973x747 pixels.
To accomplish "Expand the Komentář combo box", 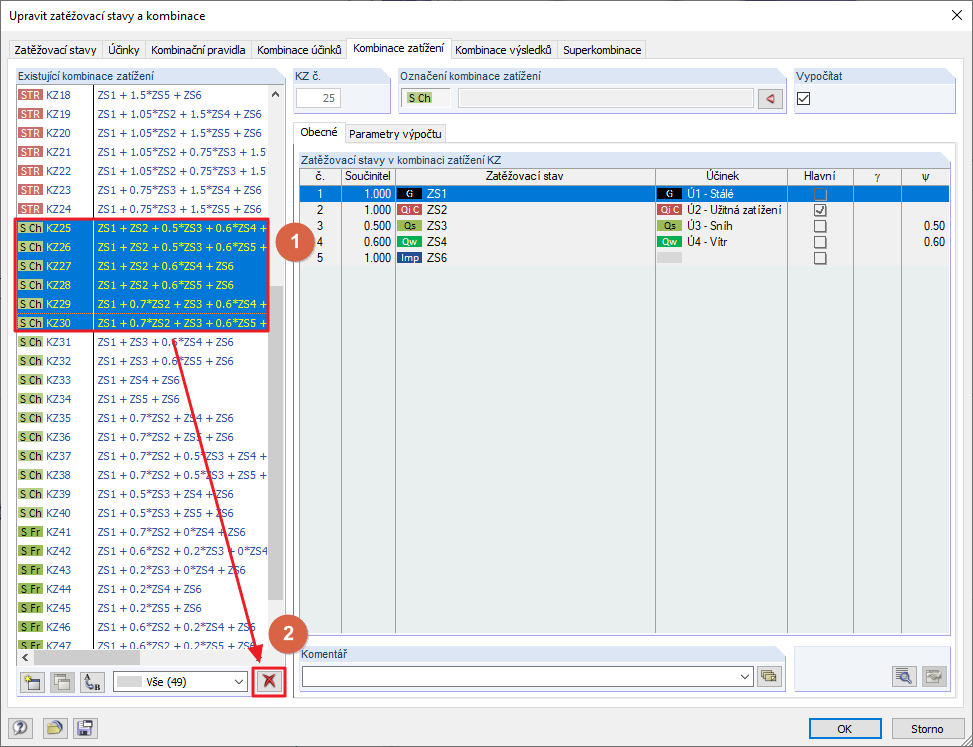I will point(746,677).
